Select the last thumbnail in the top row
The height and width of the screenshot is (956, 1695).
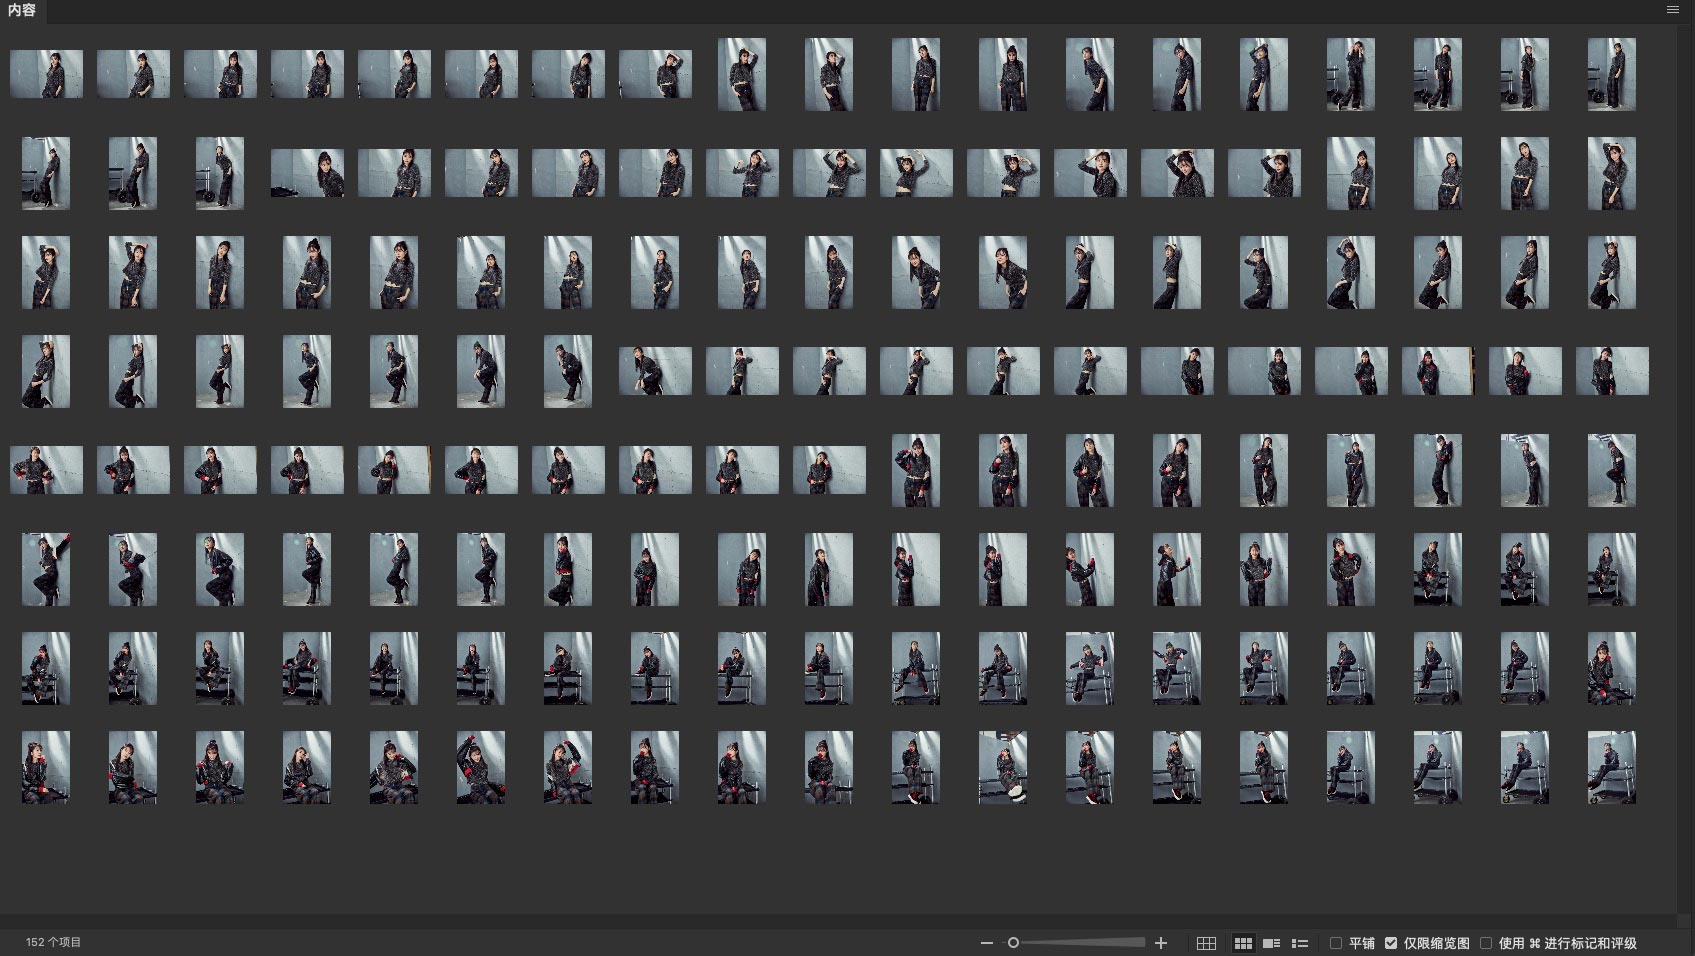point(1611,74)
